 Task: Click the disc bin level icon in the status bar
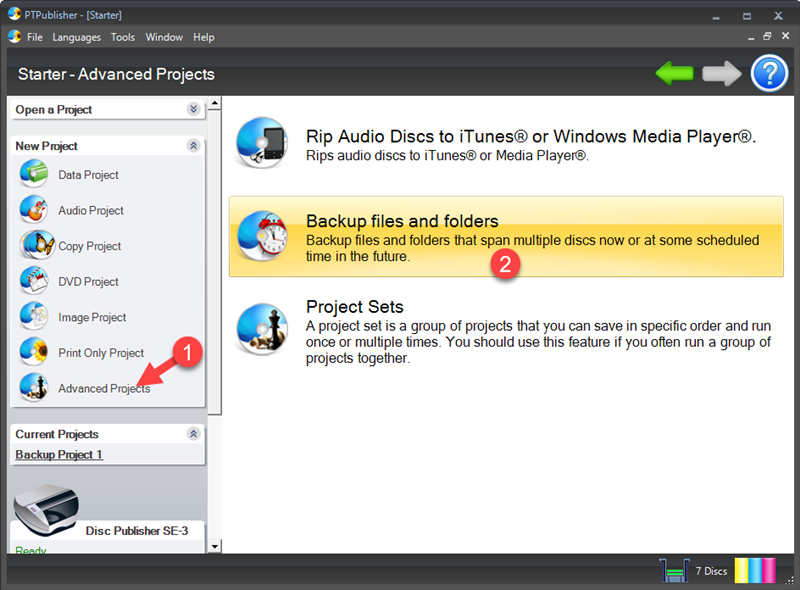(674, 571)
